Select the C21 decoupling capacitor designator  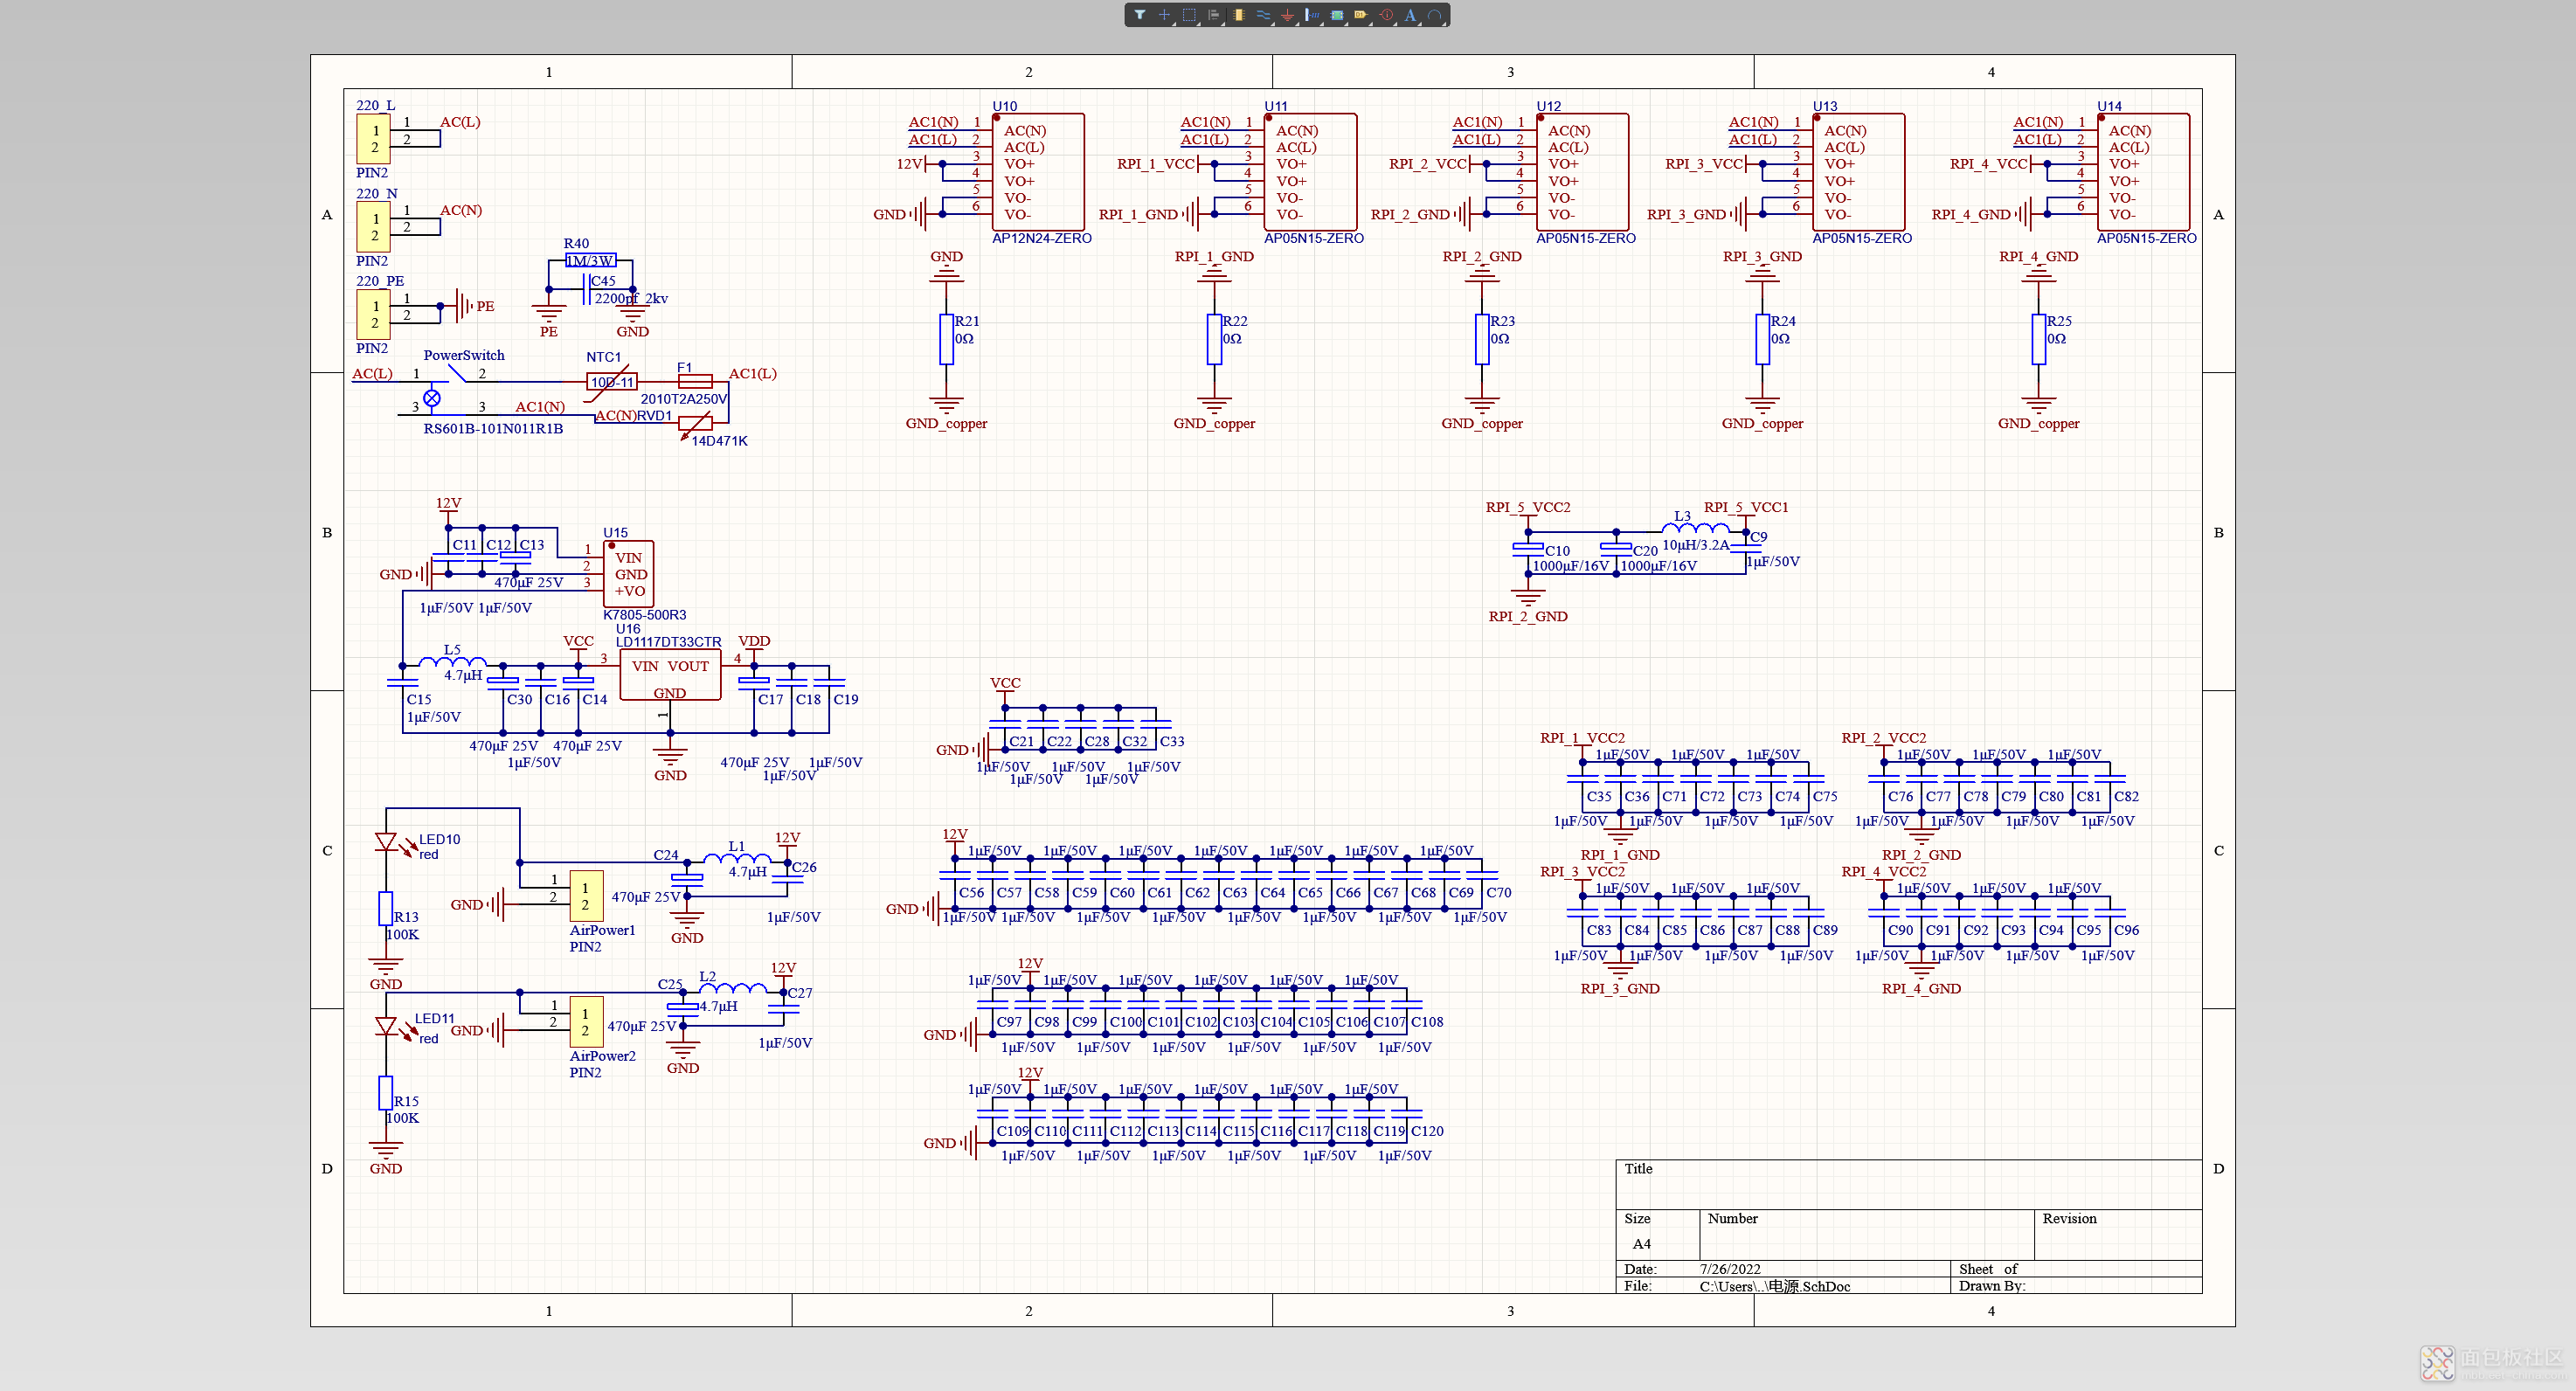(x=1021, y=742)
